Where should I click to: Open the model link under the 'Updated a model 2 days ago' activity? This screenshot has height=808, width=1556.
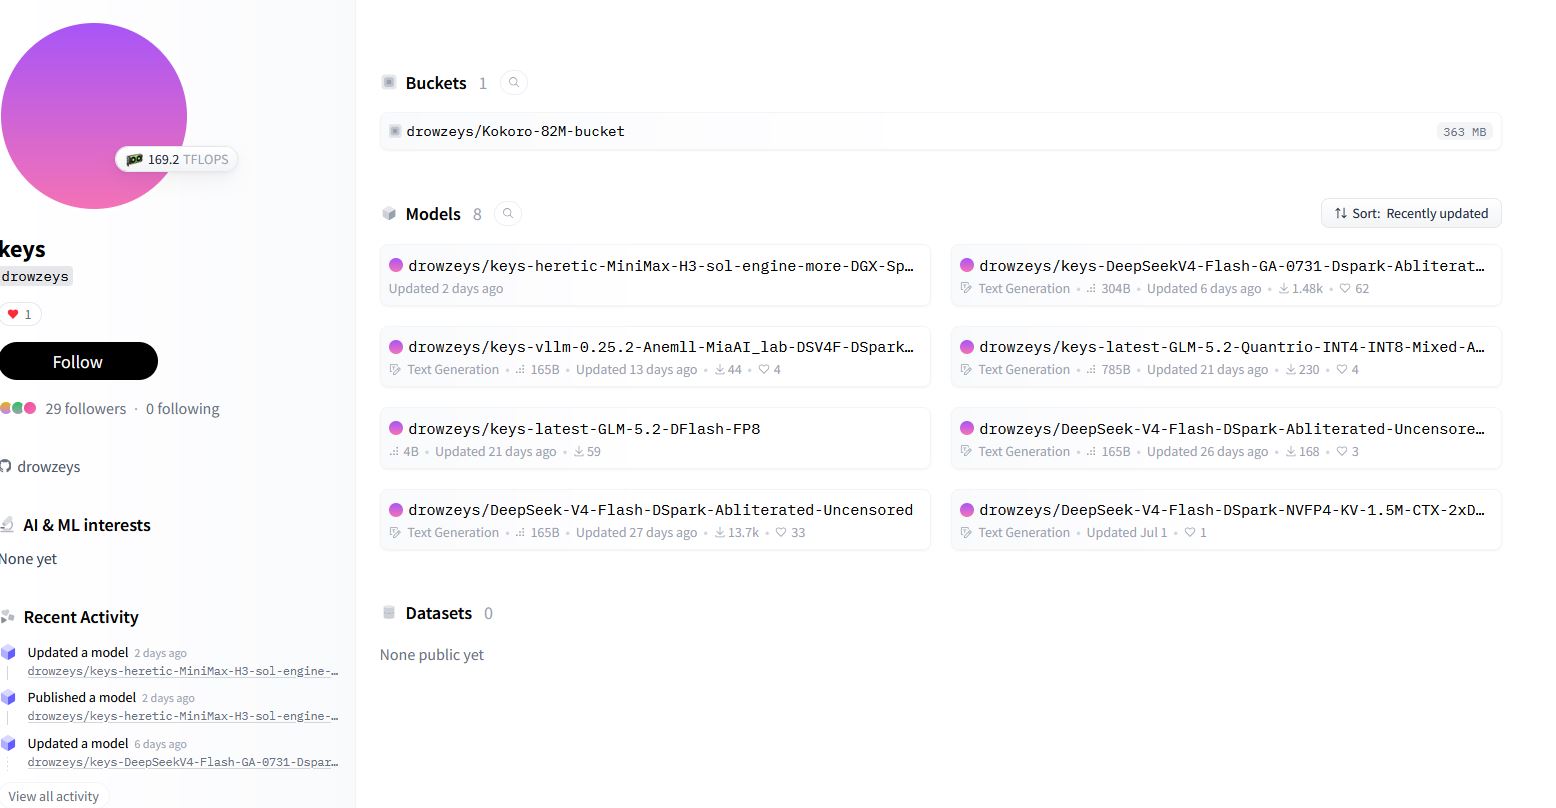click(x=183, y=671)
